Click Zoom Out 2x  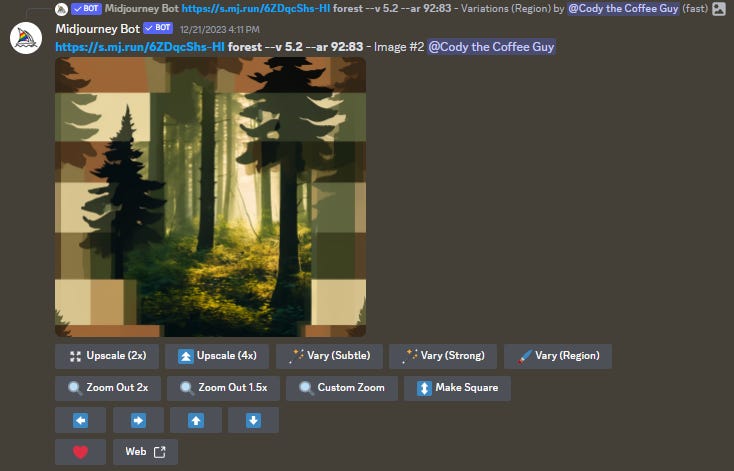(x=108, y=388)
